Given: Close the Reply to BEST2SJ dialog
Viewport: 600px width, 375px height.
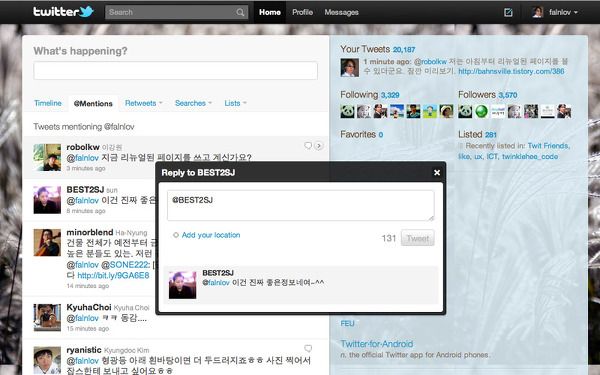Looking at the screenshot, I should [437, 173].
